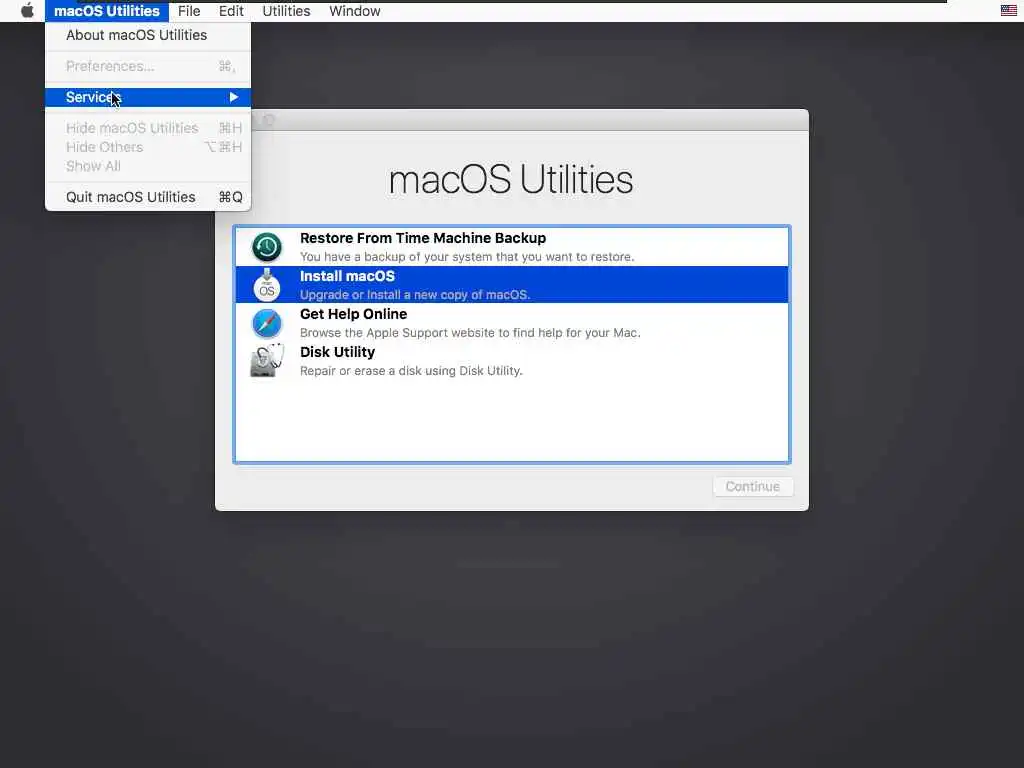This screenshot has width=1024, height=768.
Task: Open the File menu
Action: point(189,11)
